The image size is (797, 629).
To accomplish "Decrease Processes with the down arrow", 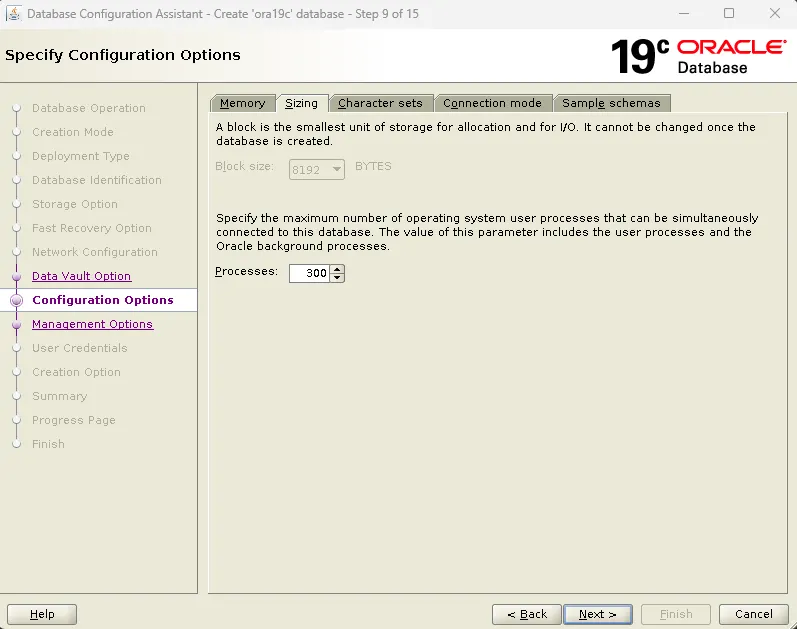I will pos(337,278).
